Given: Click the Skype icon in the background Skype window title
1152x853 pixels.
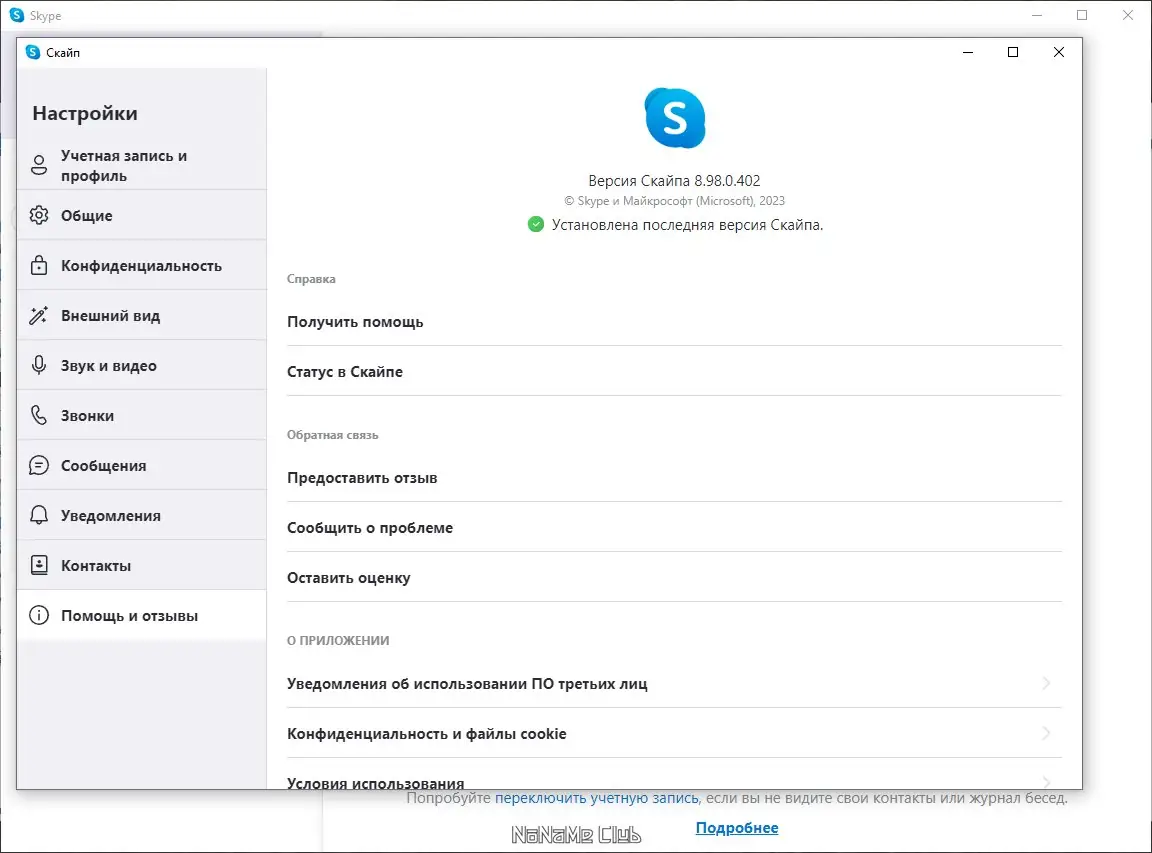Looking at the screenshot, I should [x=17, y=15].
